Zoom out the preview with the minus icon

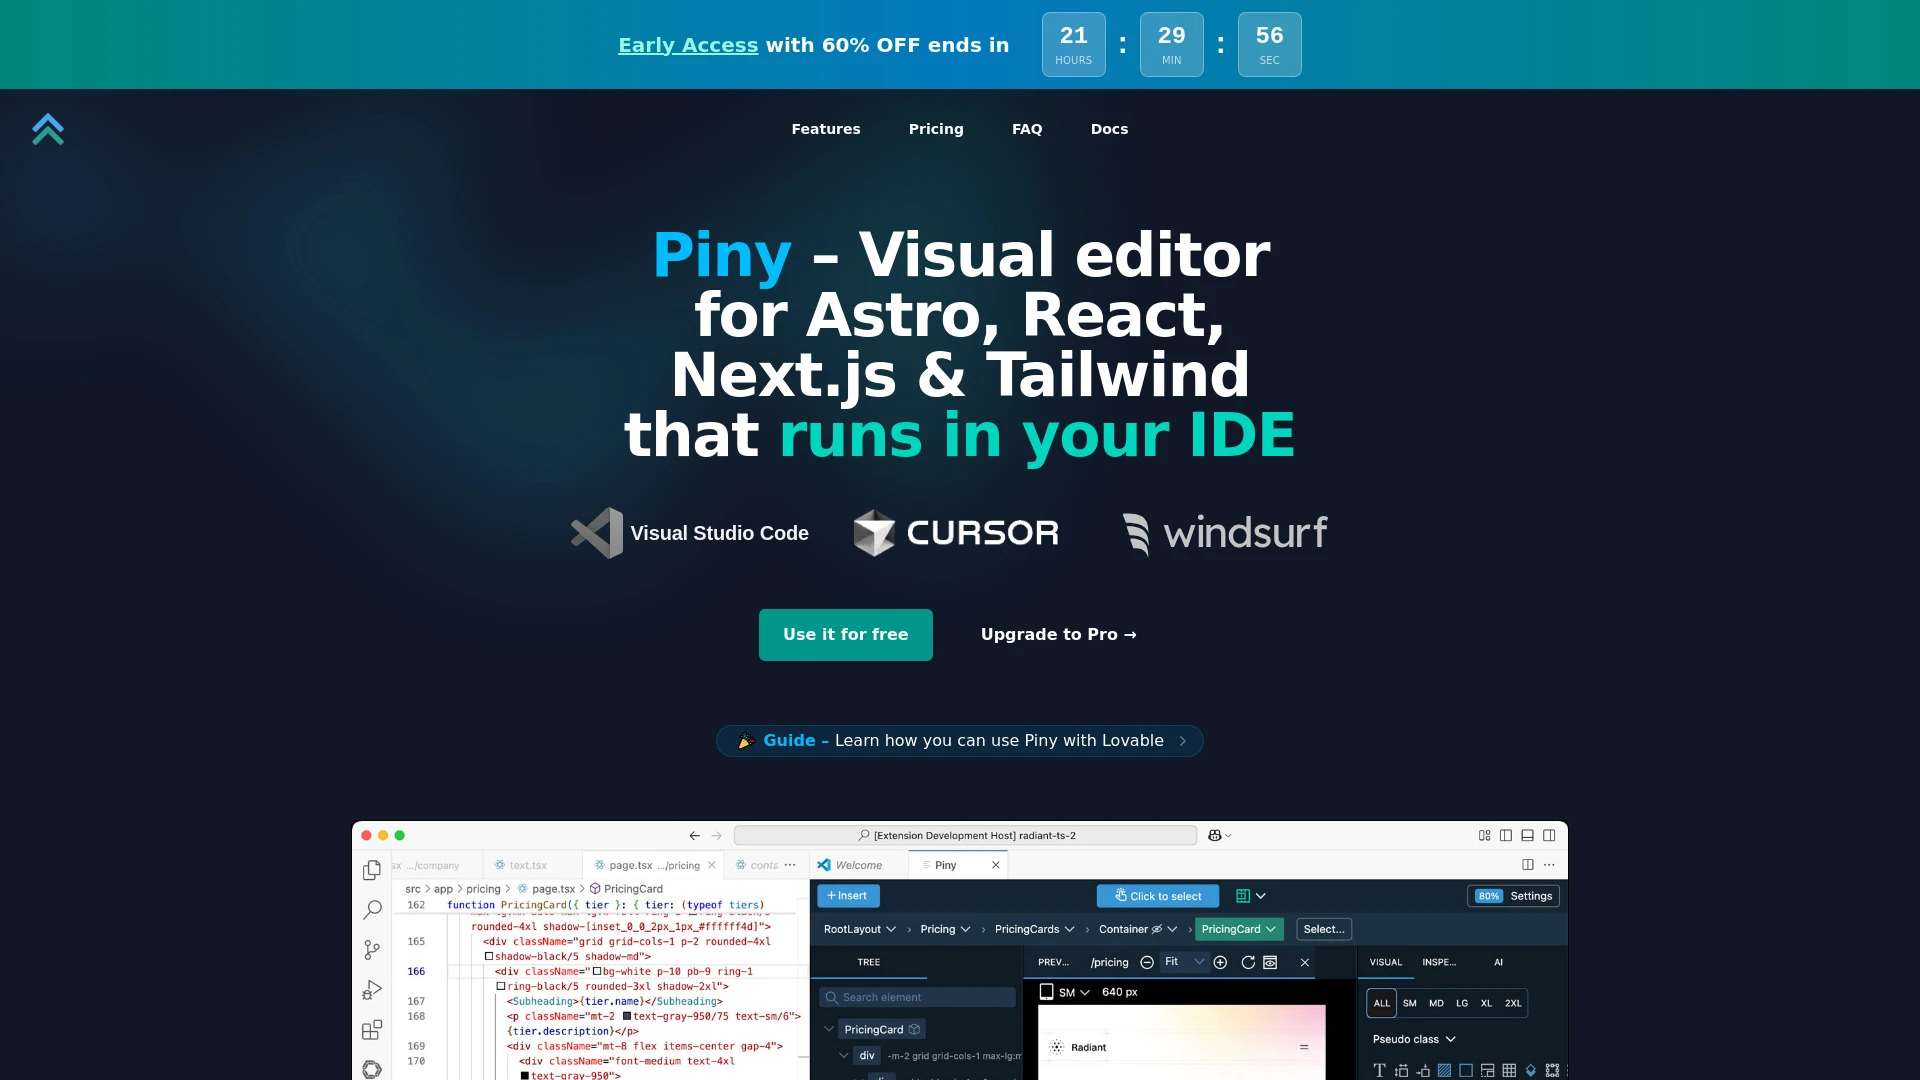point(1147,962)
